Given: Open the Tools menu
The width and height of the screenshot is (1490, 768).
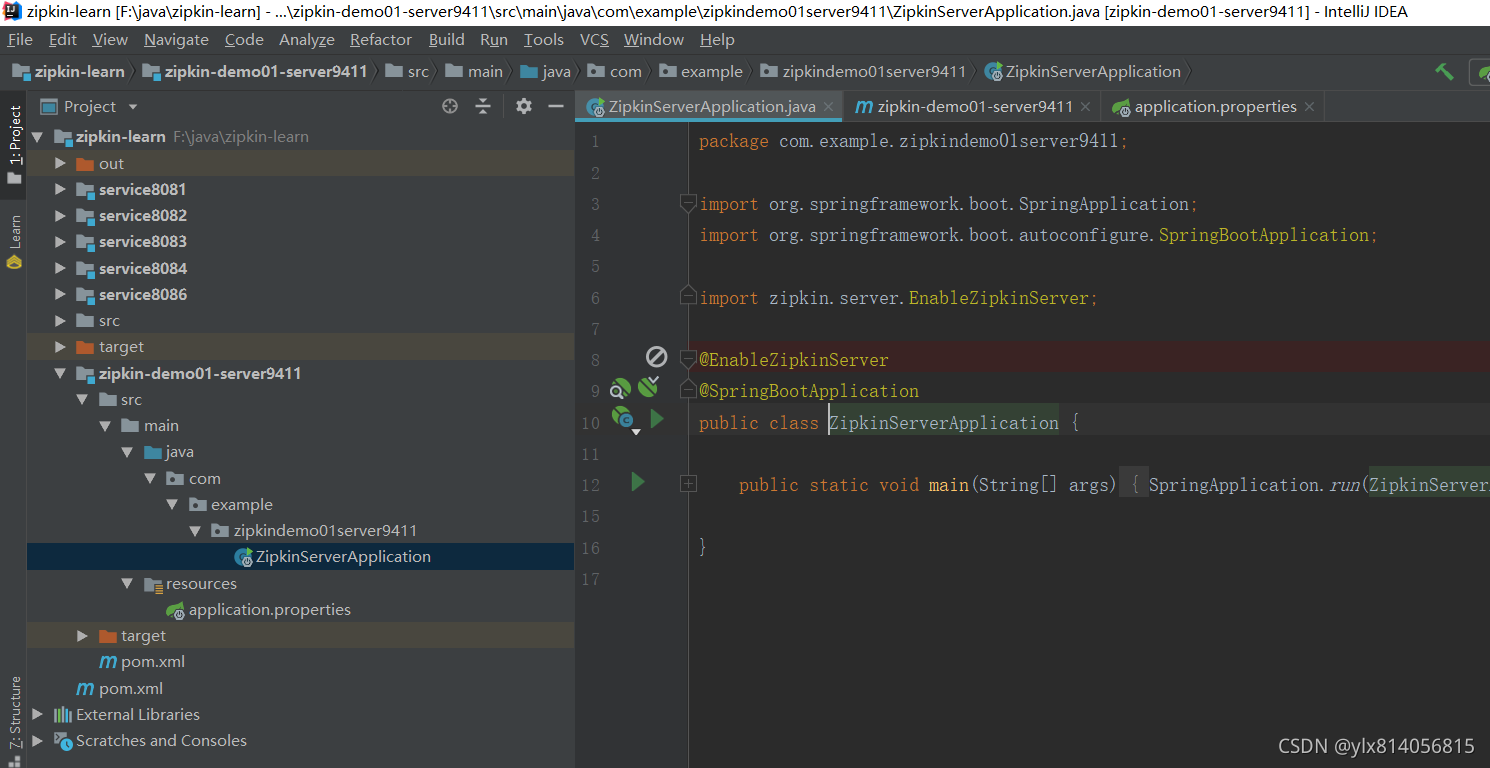Looking at the screenshot, I should tap(544, 39).
